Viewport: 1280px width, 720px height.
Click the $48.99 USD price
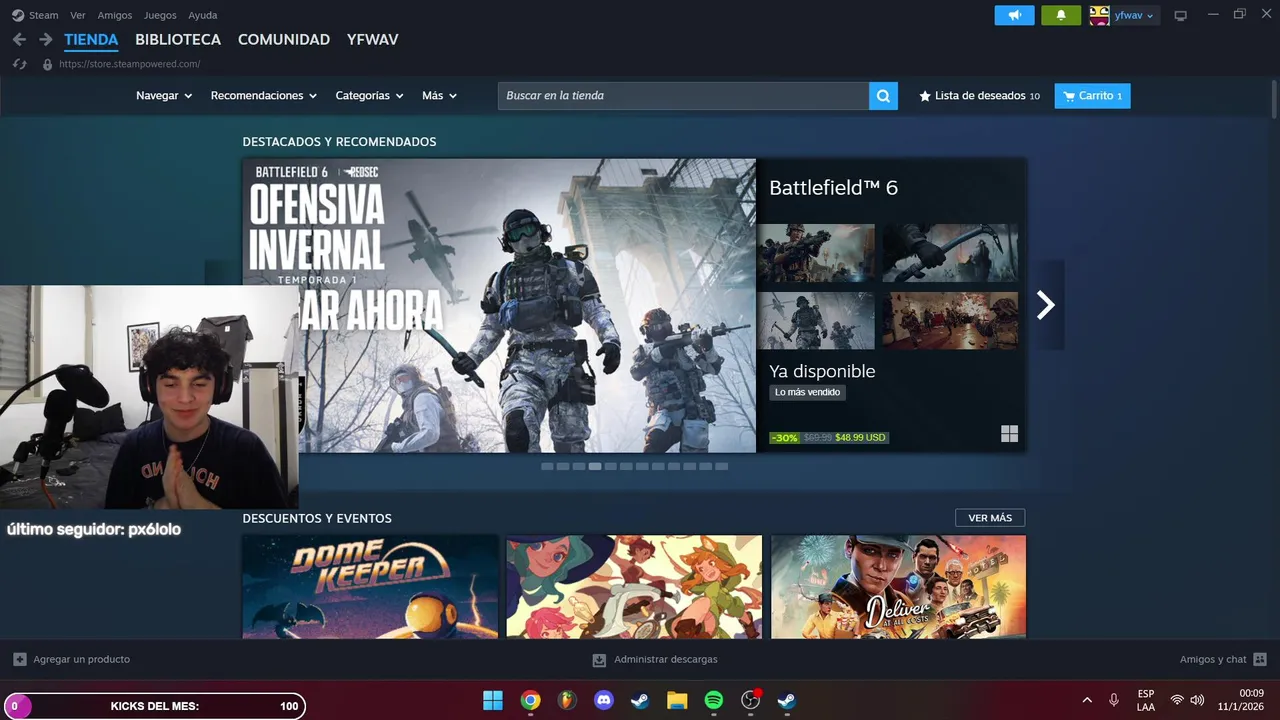pos(861,437)
